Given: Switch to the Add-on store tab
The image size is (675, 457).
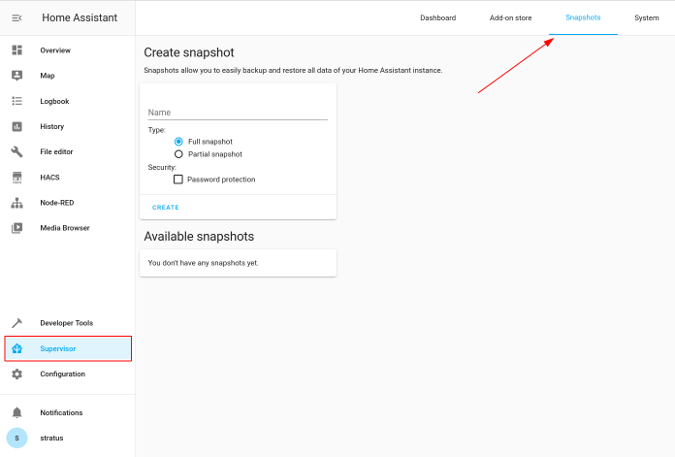Looking at the screenshot, I should (x=510, y=18).
